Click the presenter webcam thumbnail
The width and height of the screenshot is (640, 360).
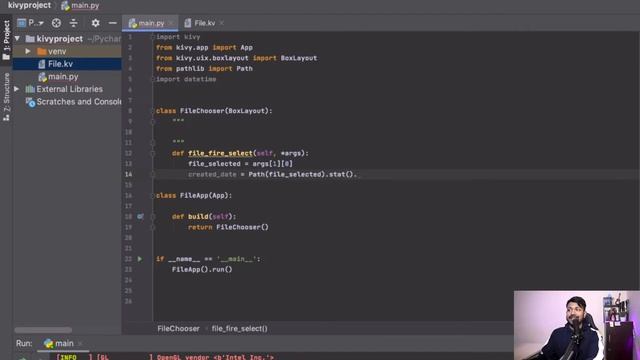click(x=577, y=325)
